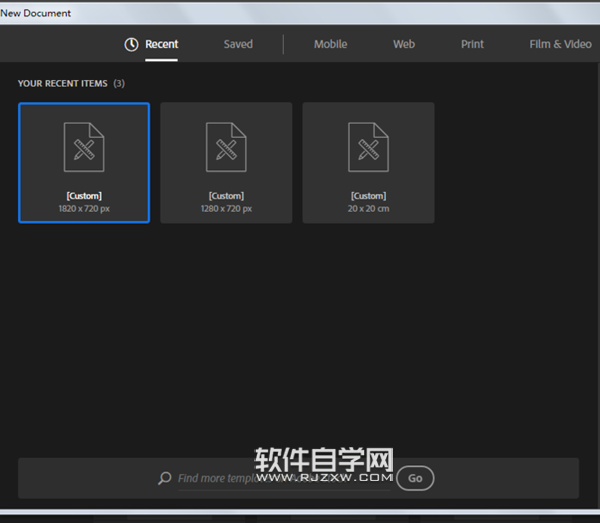600x523 pixels.
Task: Click the [Custom] title of the middle preset
Action: pos(226,196)
